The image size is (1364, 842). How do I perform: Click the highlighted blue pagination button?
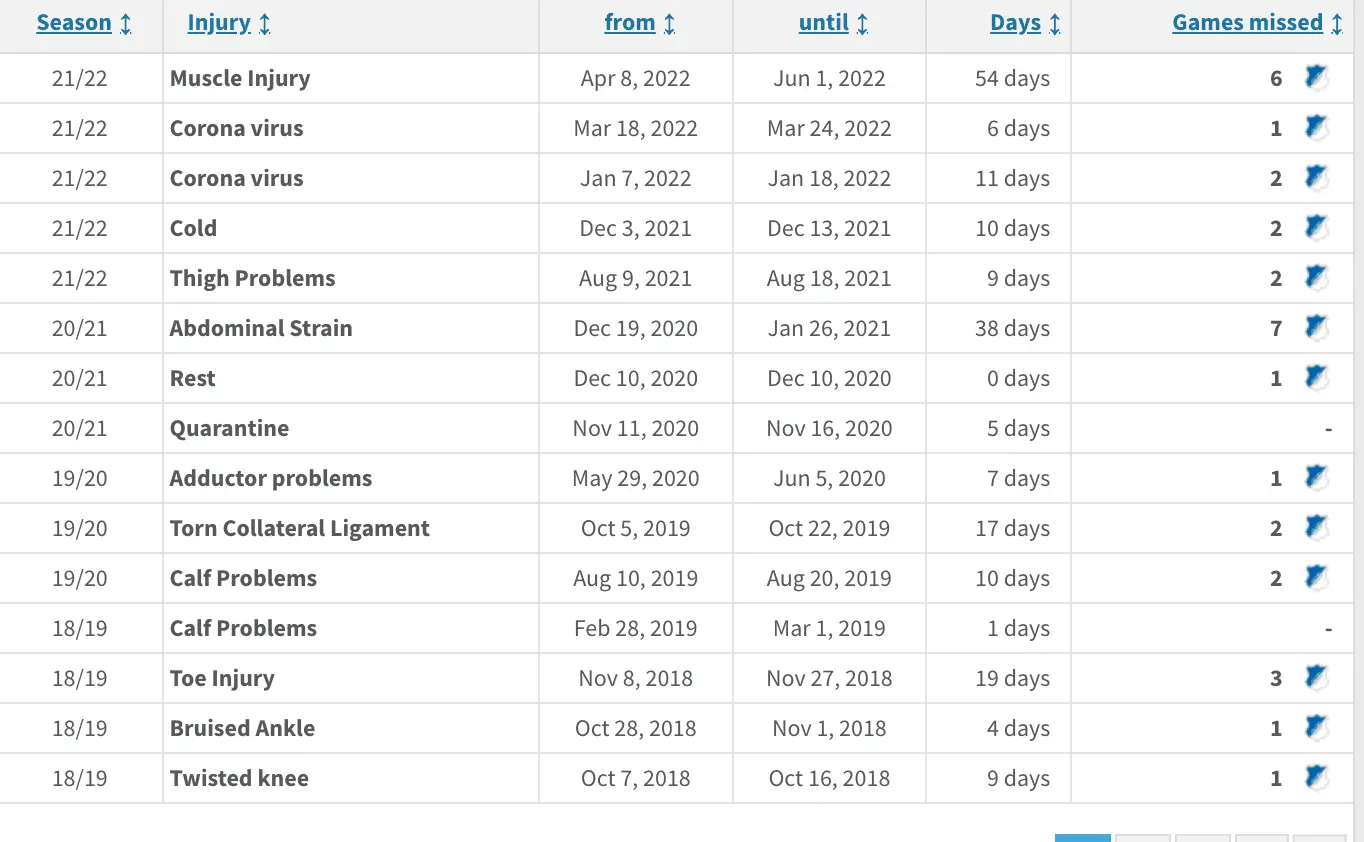[x=1082, y=838]
